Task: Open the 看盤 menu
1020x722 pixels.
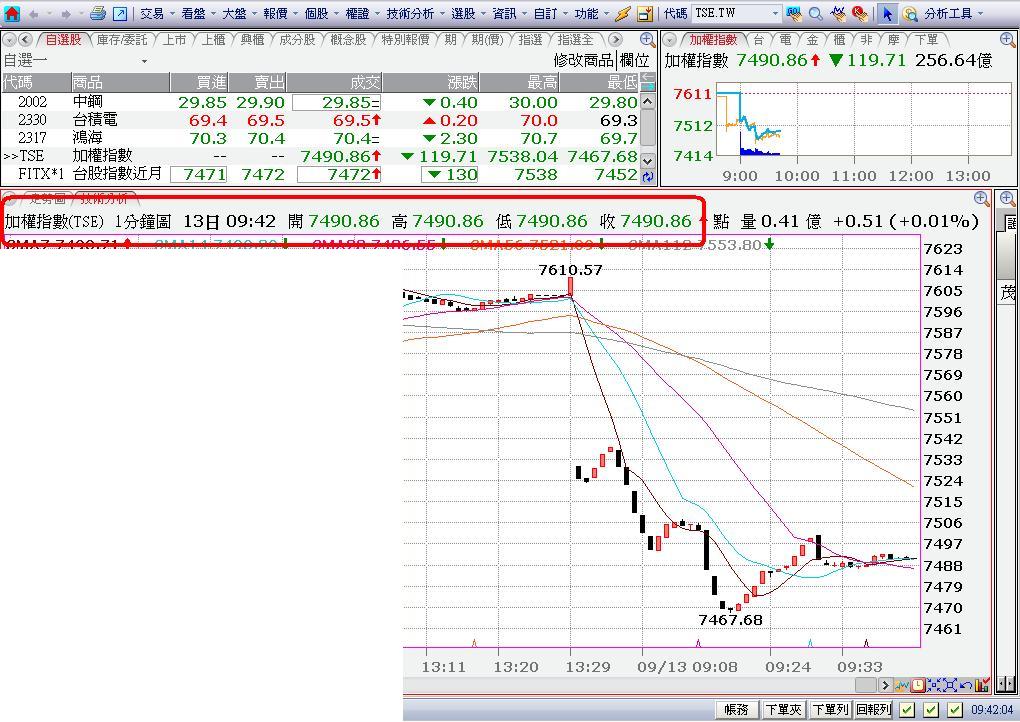Action: coord(193,14)
